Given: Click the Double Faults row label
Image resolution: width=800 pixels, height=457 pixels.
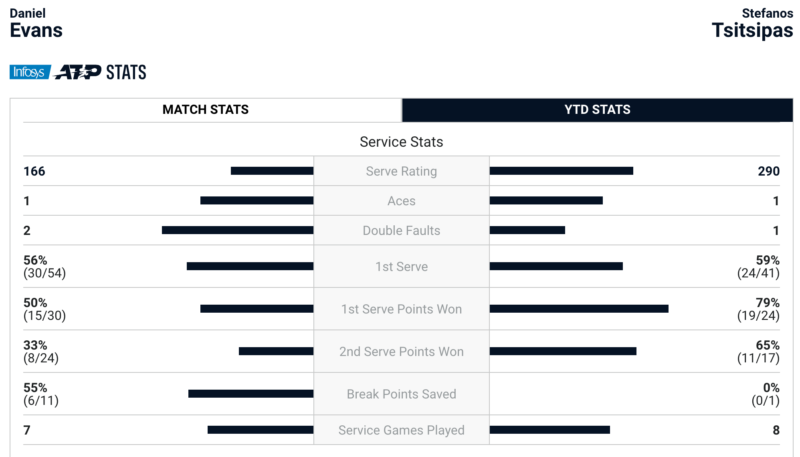Looking at the screenshot, I should (x=402, y=231).
